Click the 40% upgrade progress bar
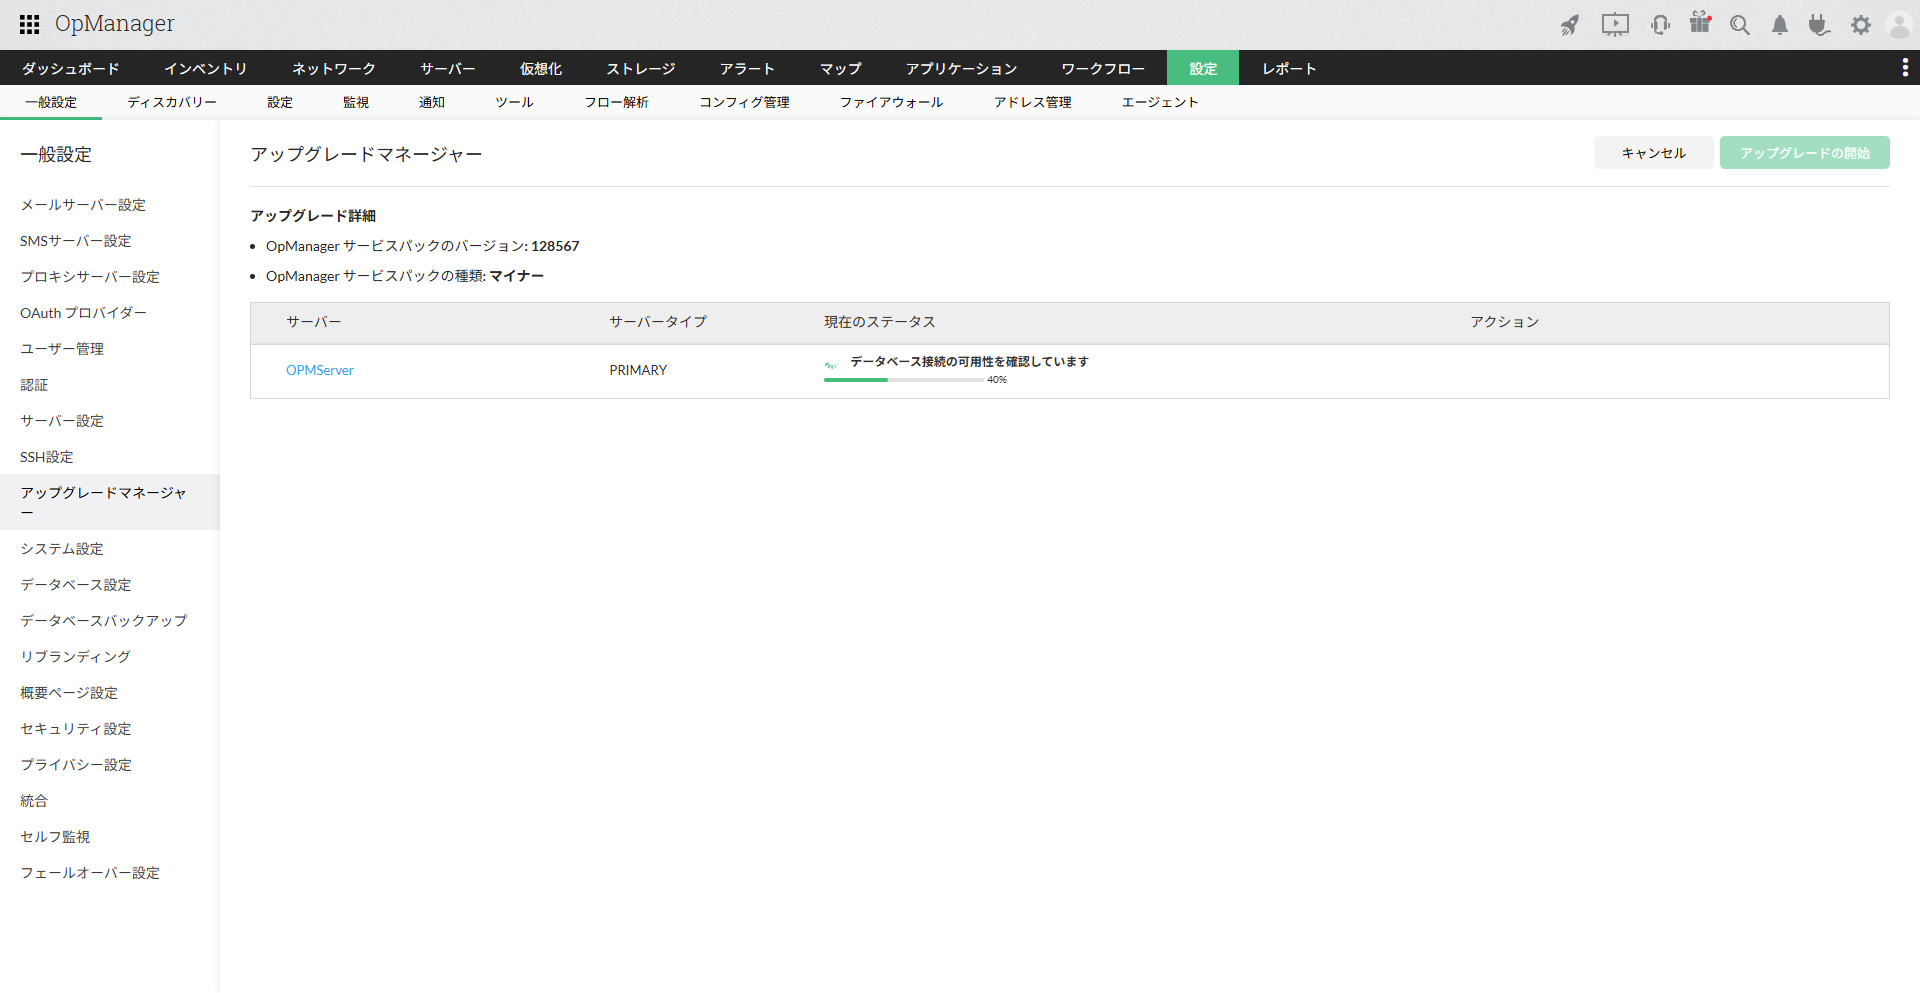 (903, 380)
